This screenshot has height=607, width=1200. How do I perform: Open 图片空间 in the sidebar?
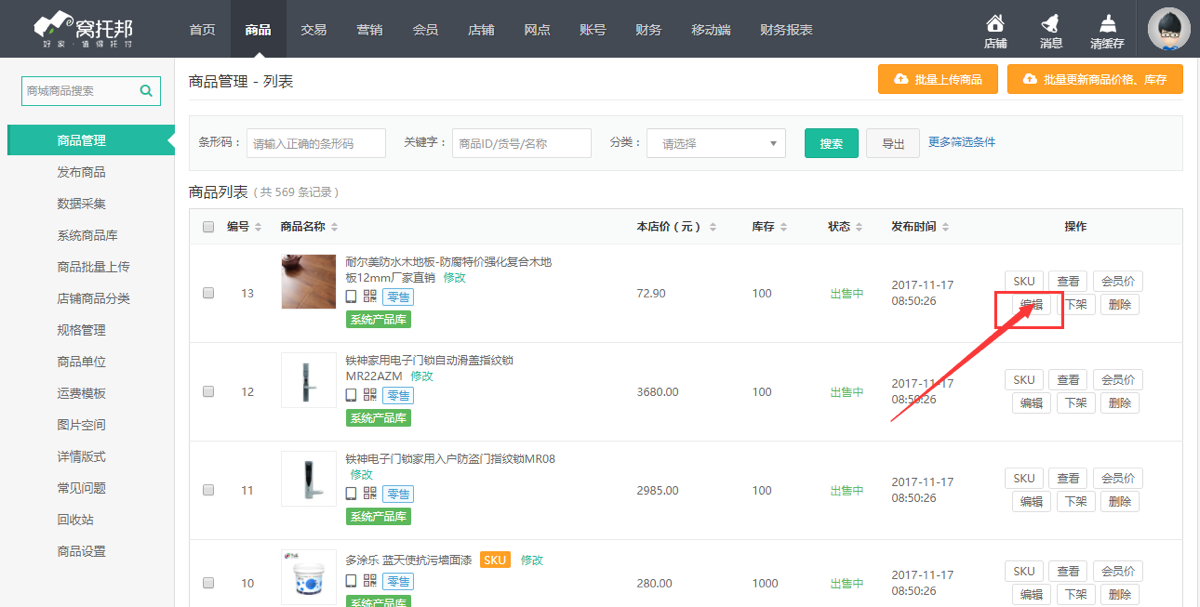(x=81, y=425)
